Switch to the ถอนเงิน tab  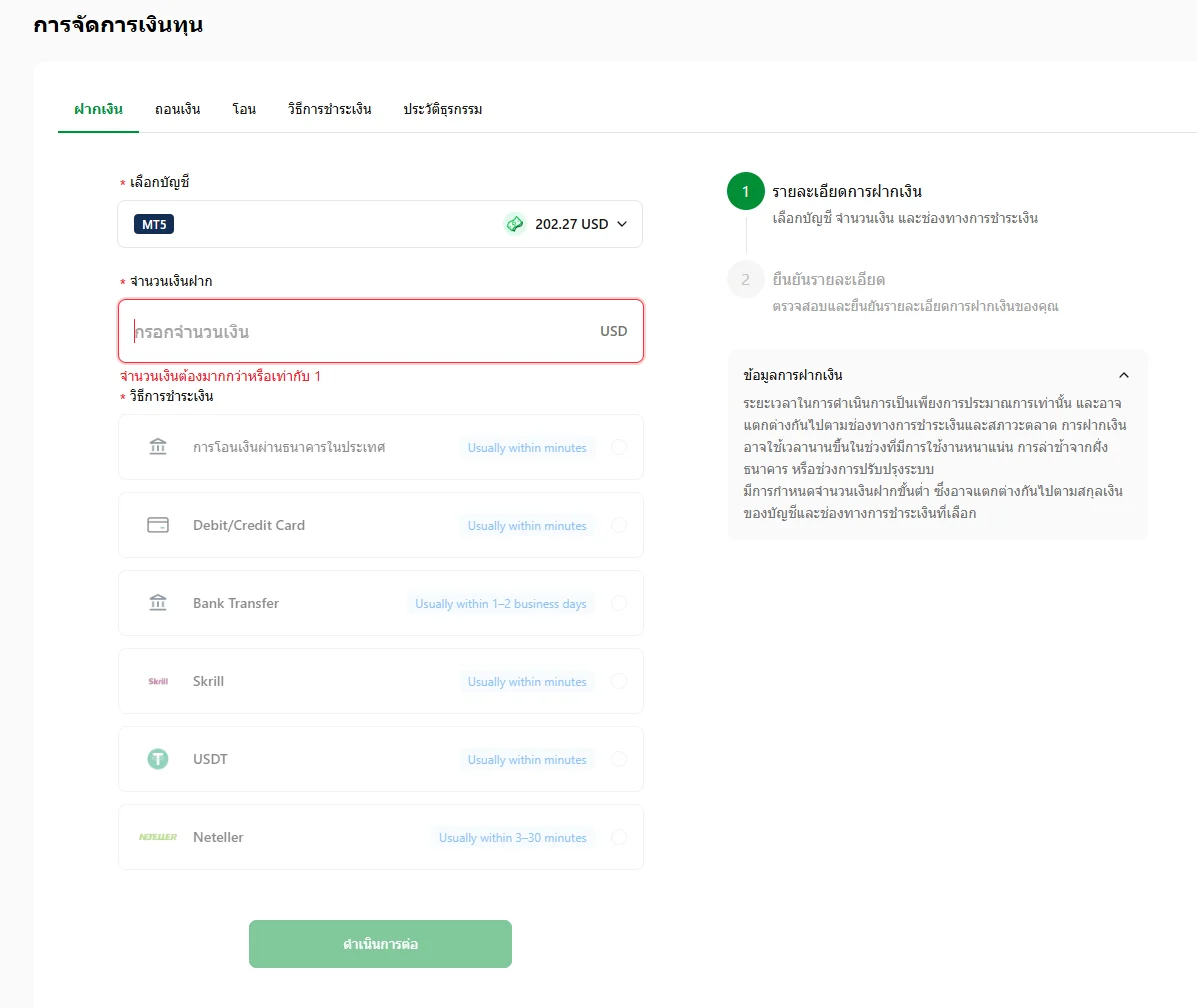pyautogui.click(x=177, y=109)
